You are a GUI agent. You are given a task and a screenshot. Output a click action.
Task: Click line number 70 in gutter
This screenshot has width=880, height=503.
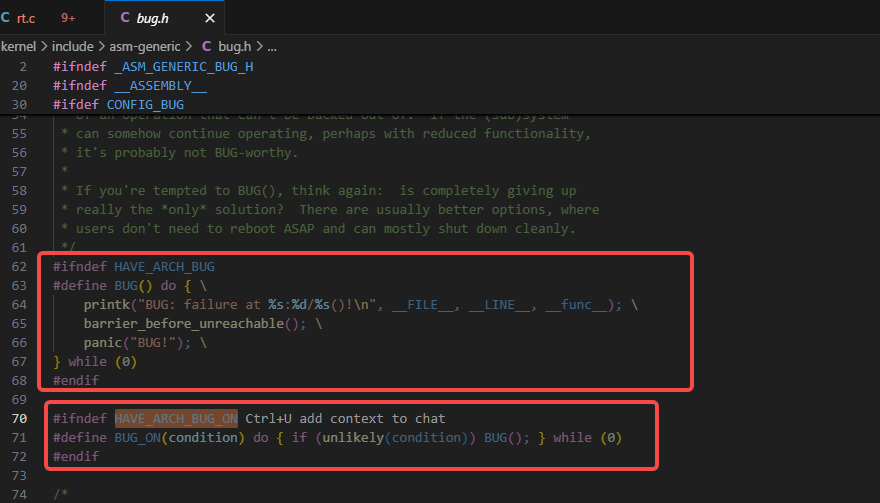(19, 419)
